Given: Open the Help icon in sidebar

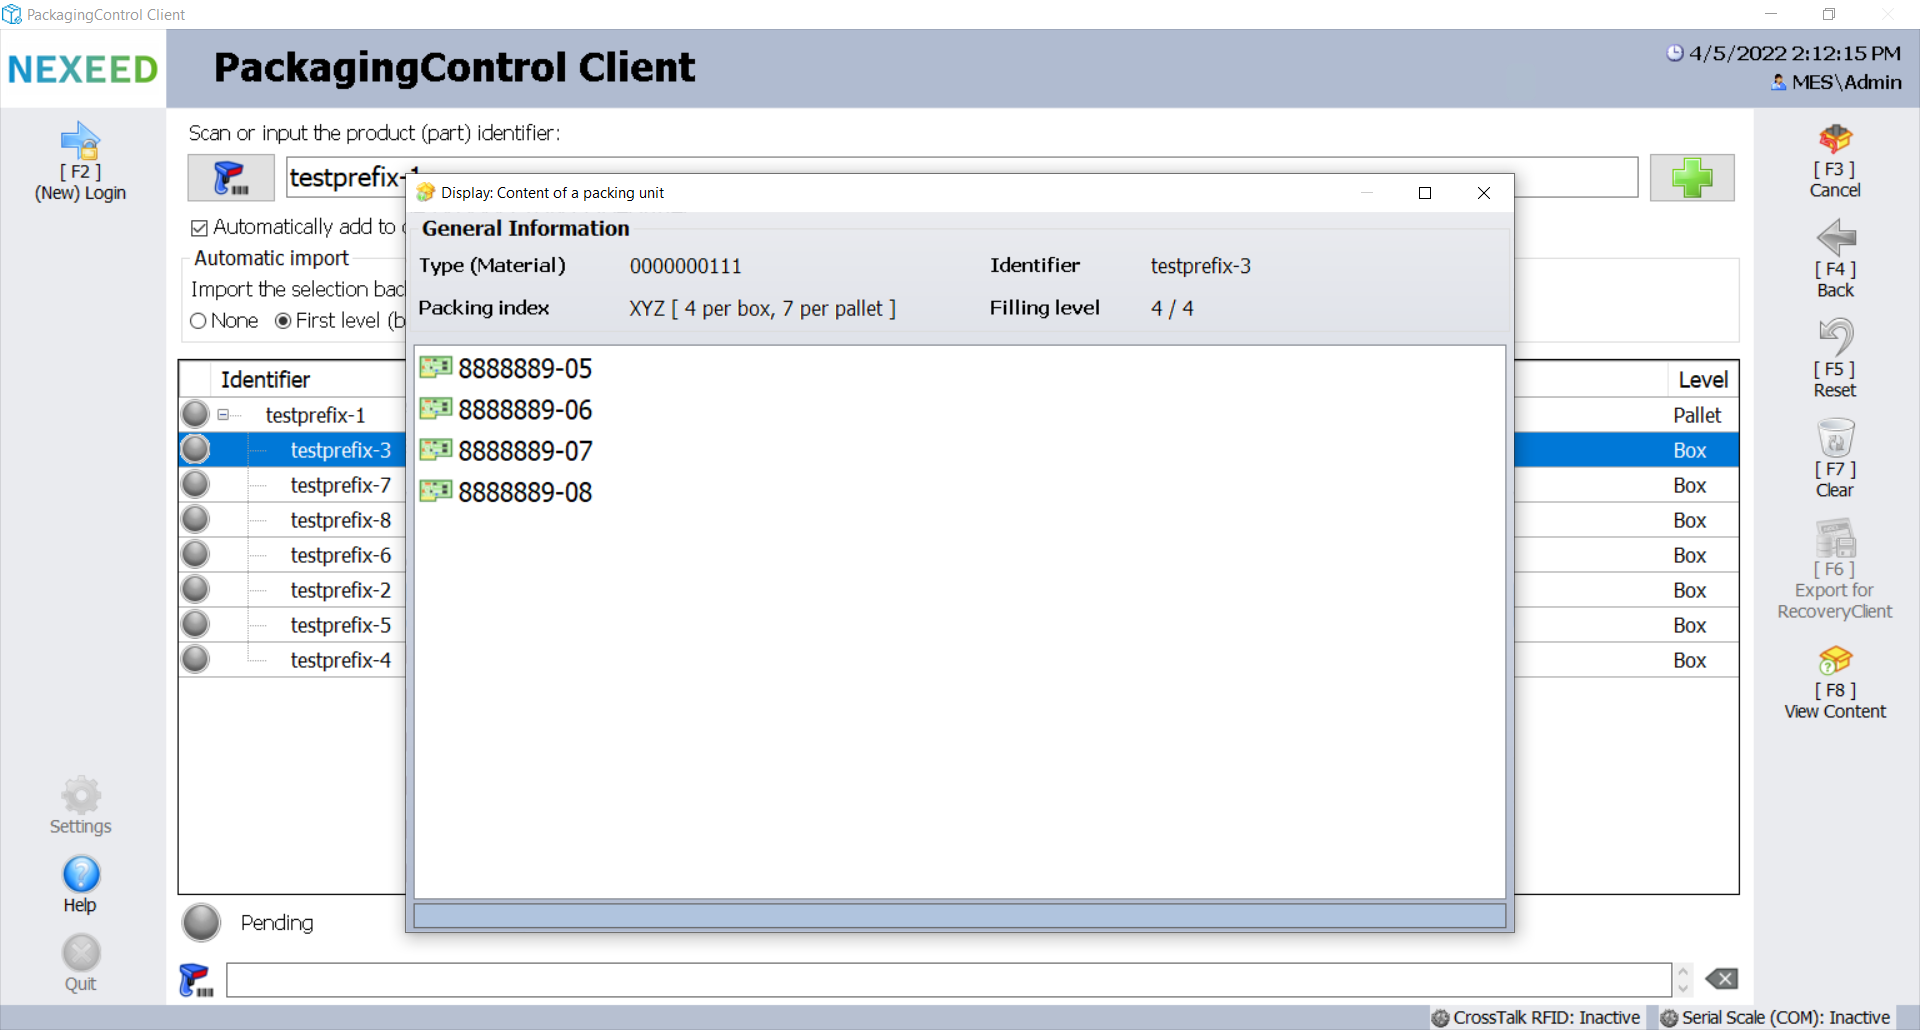Looking at the screenshot, I should click(x=81, y=875).
